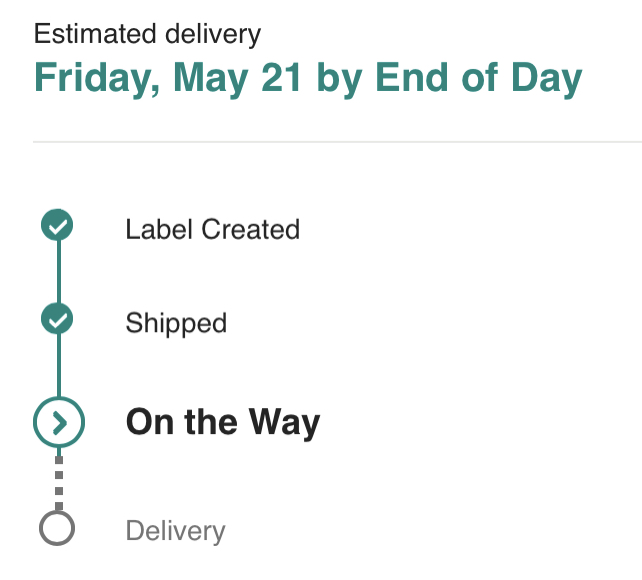The image size is (642, 580).
Task: Click the word 'by' in heading
Action: 340,79
